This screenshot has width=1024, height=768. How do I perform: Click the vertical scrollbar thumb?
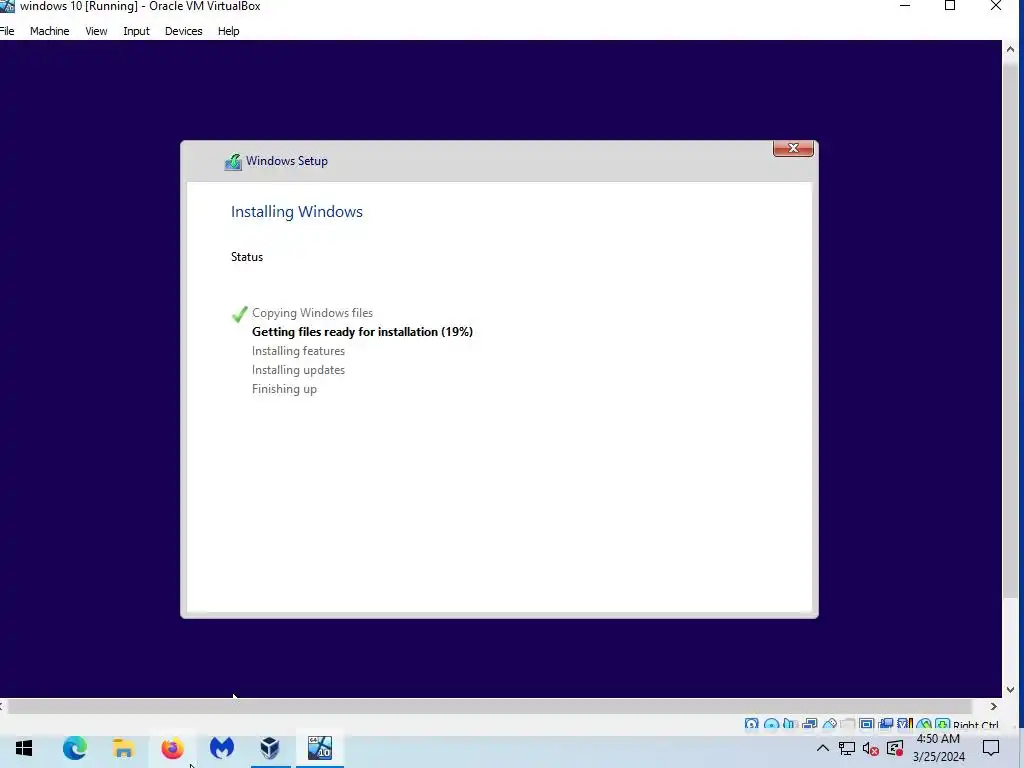pos(1010,331)
